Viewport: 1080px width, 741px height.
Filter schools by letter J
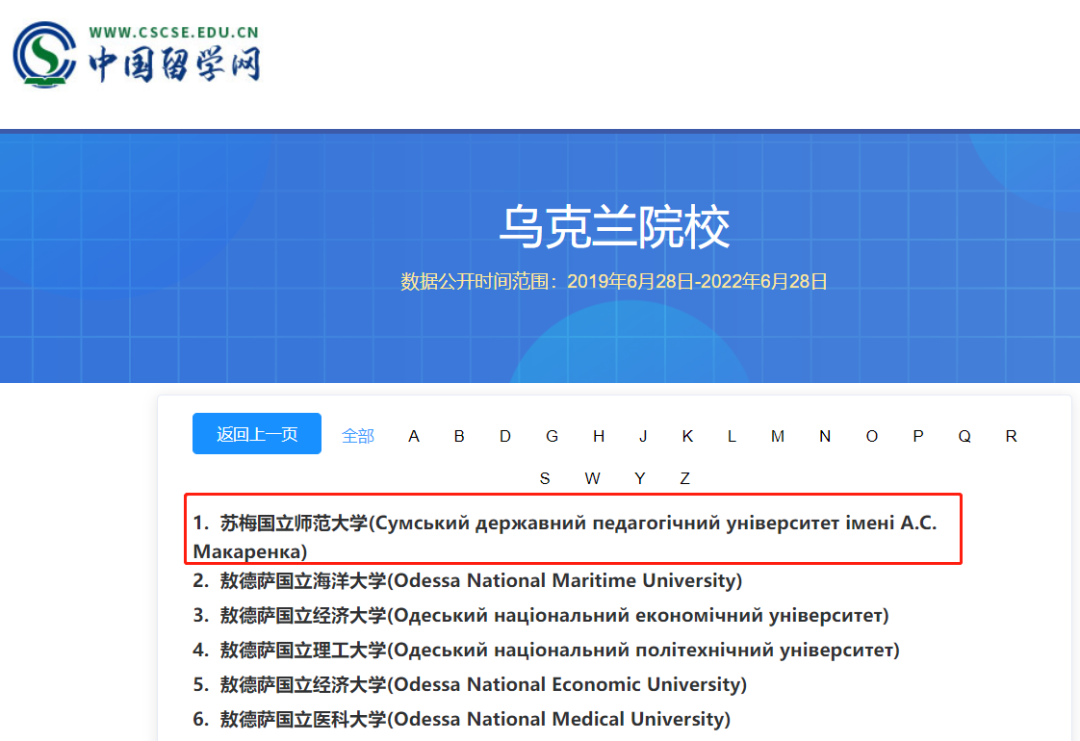643,436
